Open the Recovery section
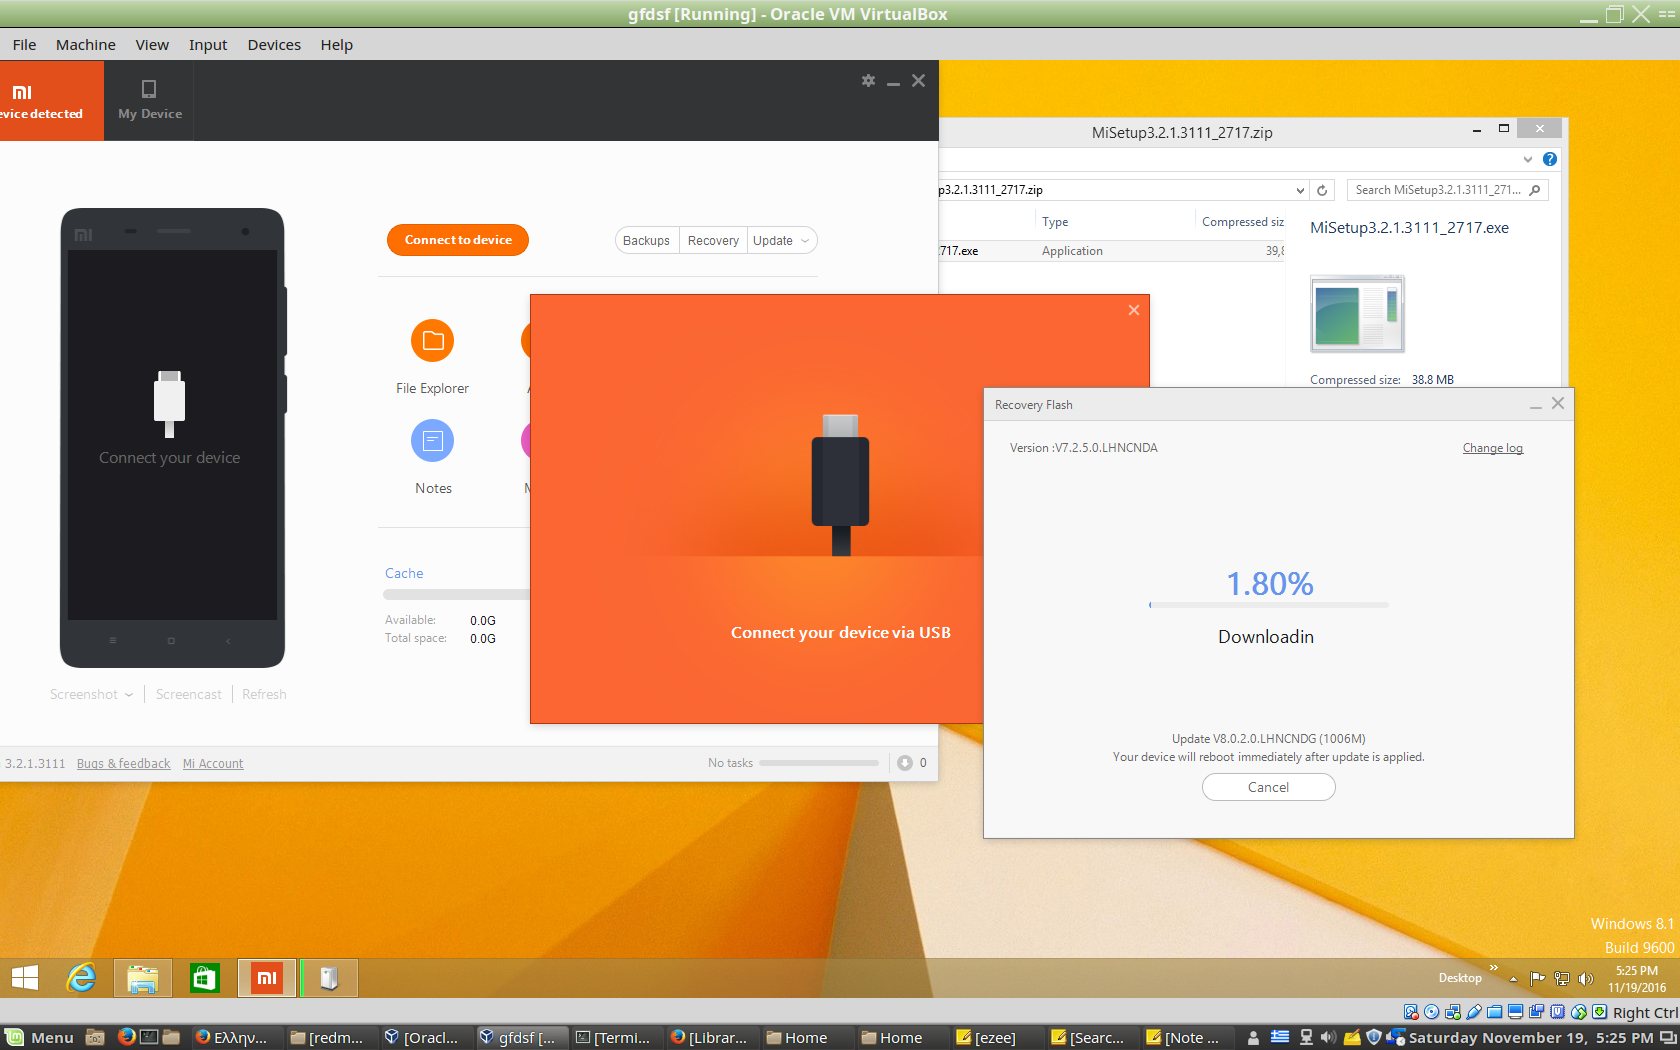 (713, 241)
